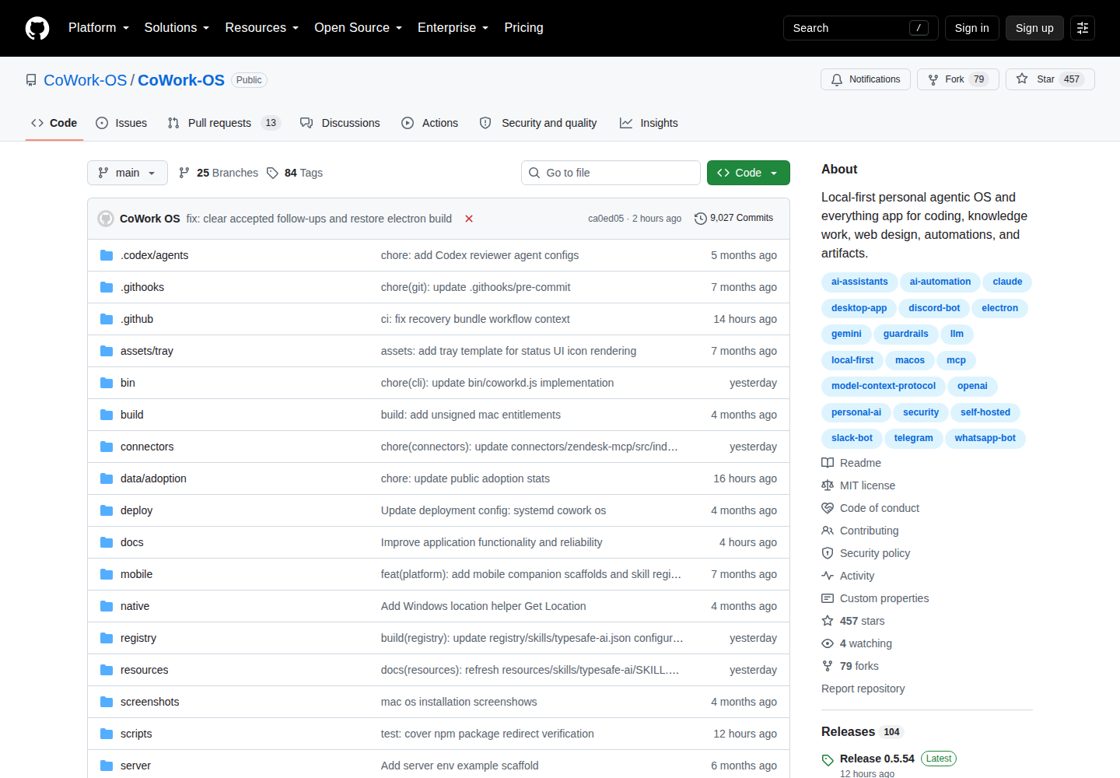Switch to the Pull requests tab

tap(224, 123)
